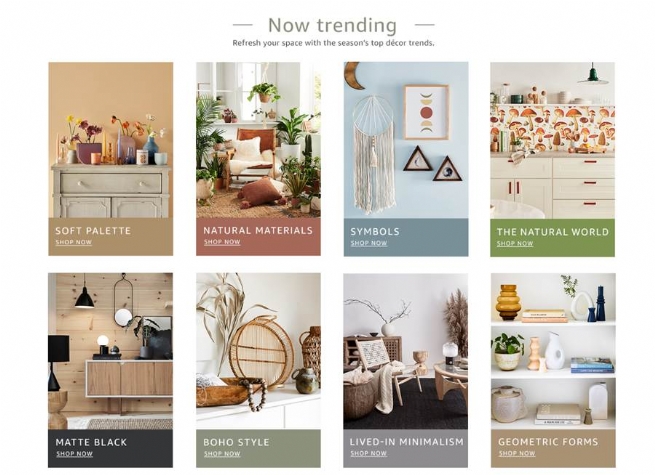Click the Boho Style title text
Viewport: 655px width, 475px height.
[x=236, y=442]
